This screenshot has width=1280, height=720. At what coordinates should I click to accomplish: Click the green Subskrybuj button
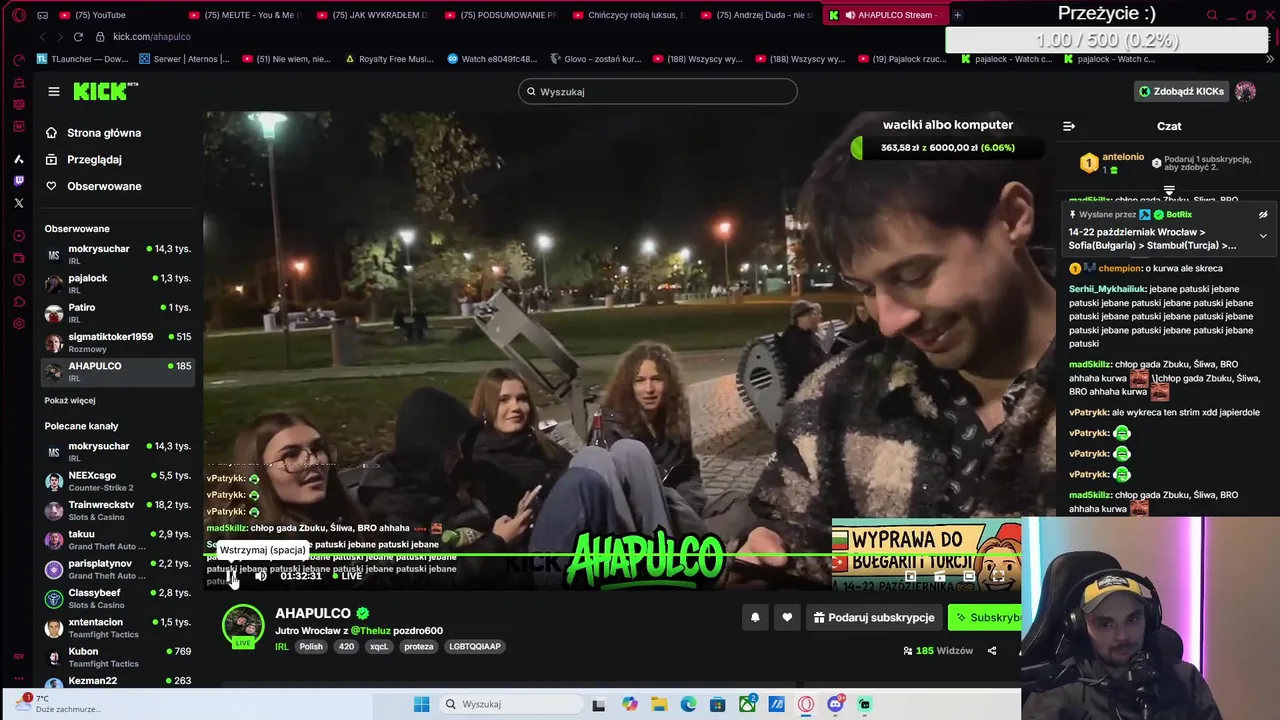tap(985, 618)
